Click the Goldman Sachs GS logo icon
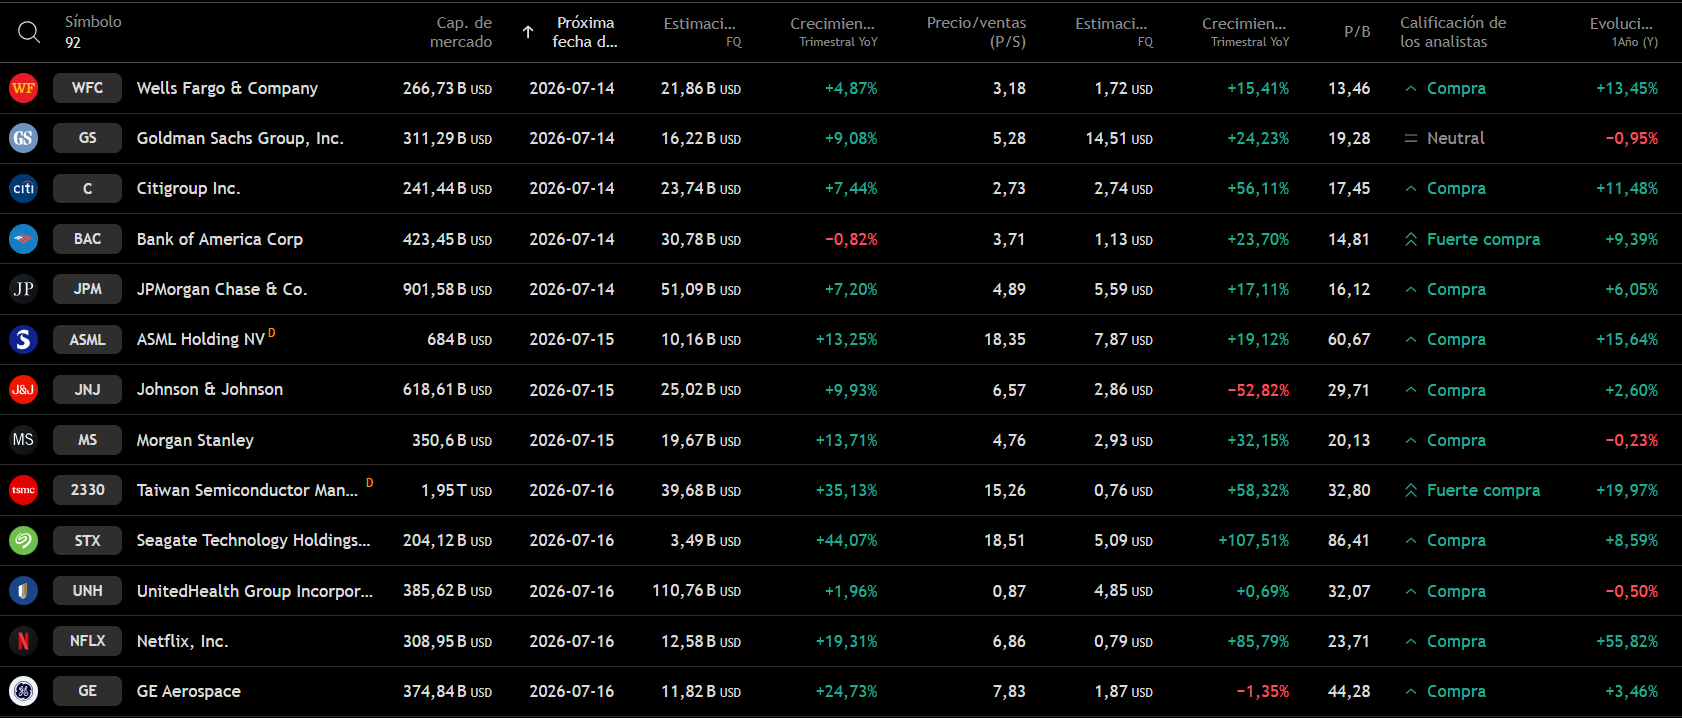Viewport: 1682px width, 718px height. click(x=23, y=138)
